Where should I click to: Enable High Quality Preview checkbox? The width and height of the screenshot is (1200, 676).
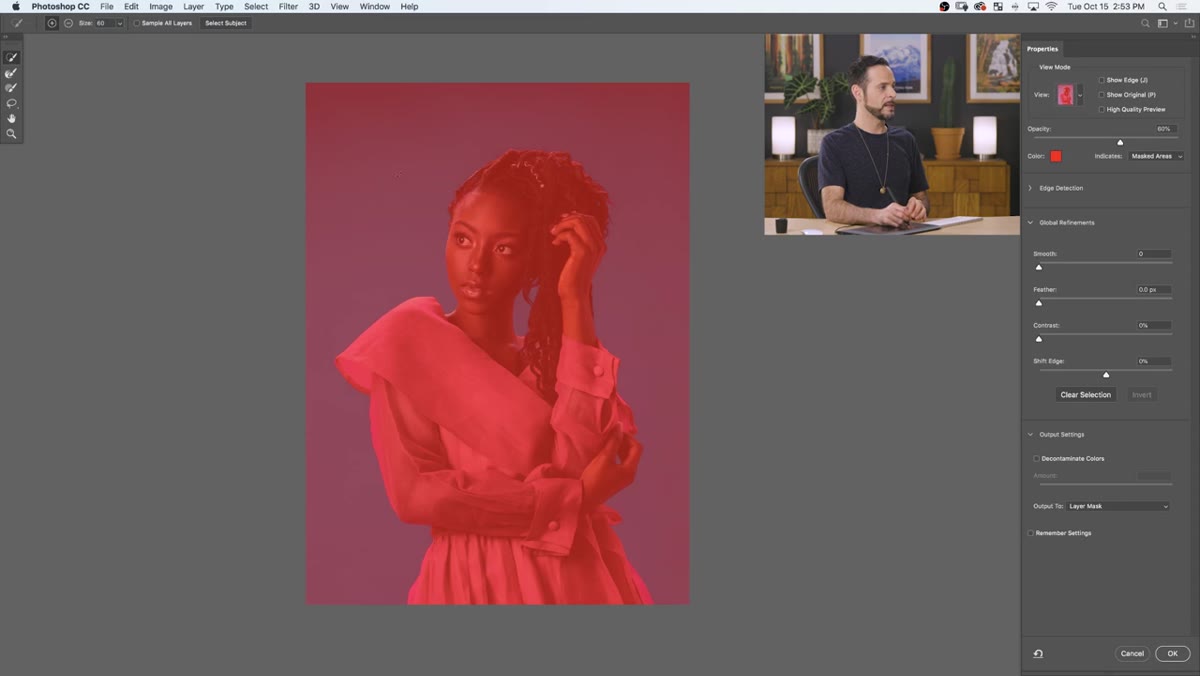tap(1102, 109)
